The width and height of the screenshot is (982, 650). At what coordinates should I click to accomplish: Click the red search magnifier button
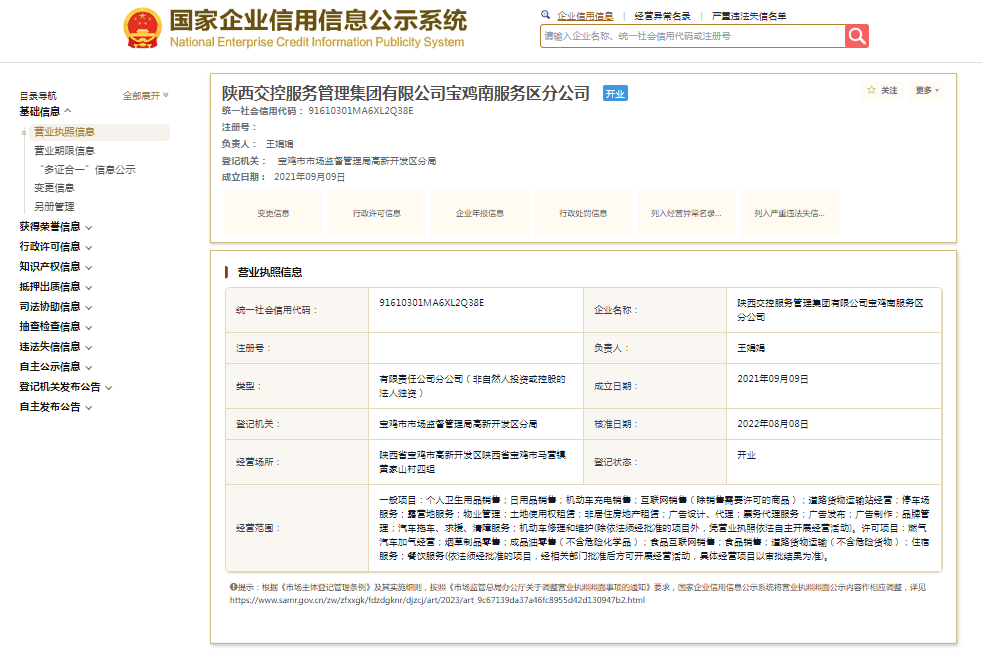pyautogui.click(x=857, y=36)
